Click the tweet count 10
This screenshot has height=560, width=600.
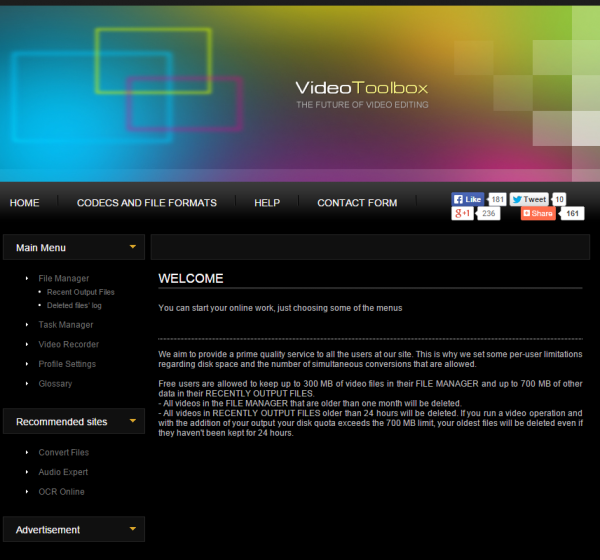point(559,199)
